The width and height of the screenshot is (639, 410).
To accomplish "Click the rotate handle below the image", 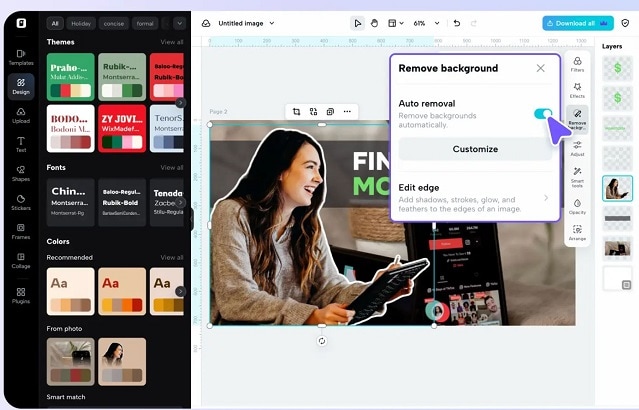I will click(322, 341).
